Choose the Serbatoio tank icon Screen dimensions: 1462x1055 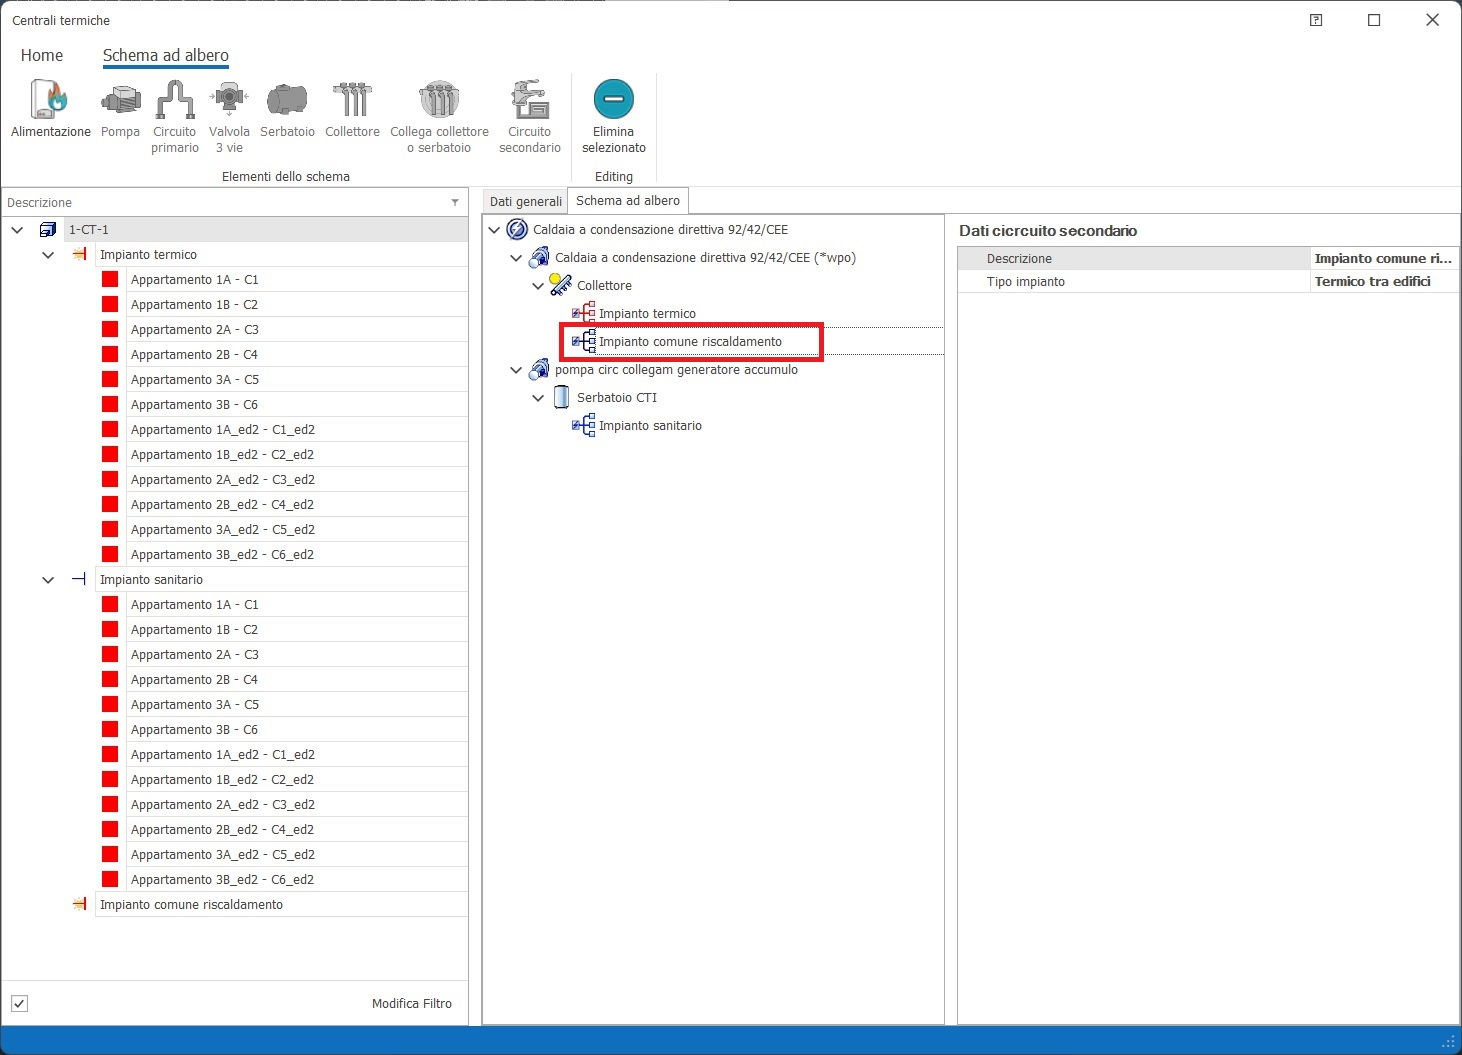pos(287,101)
